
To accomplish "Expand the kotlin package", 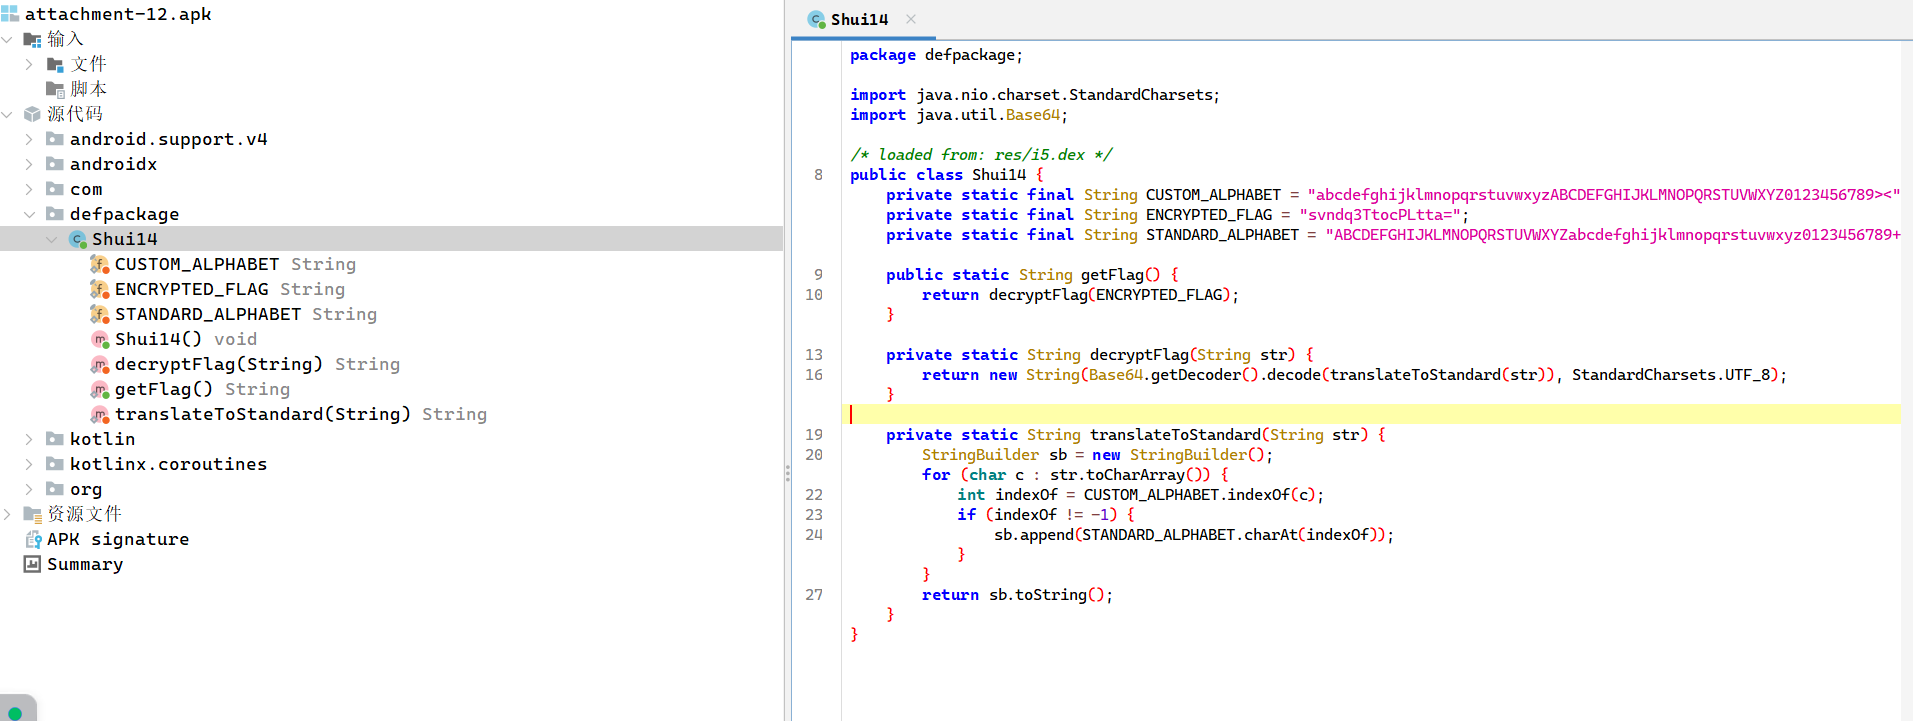I will 29,439.
